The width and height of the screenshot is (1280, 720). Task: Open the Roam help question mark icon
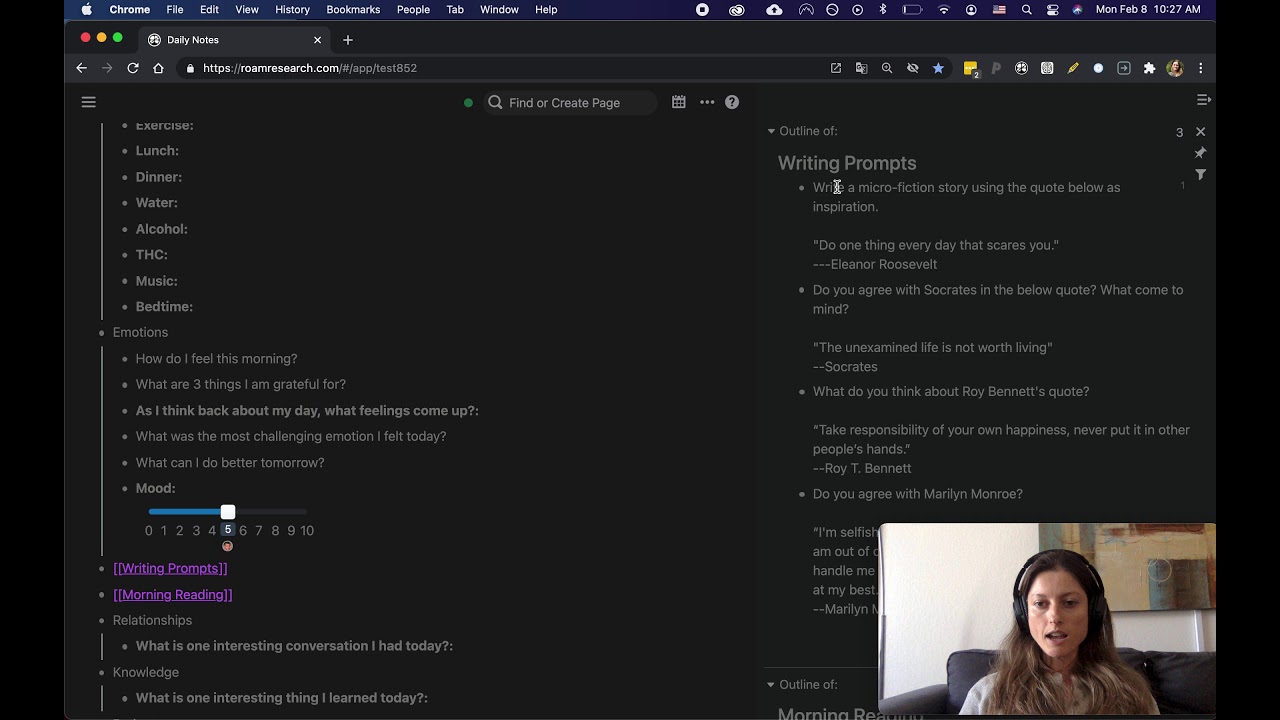point(732,102)
